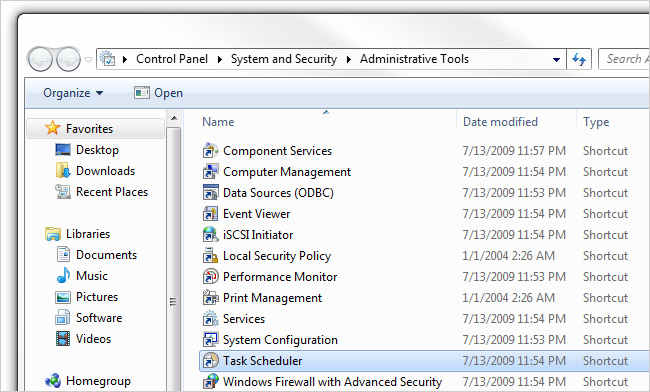Expand the arrow after Control Panel breadcrumb
Screen dimensions: 650x392
click(220, 60)
